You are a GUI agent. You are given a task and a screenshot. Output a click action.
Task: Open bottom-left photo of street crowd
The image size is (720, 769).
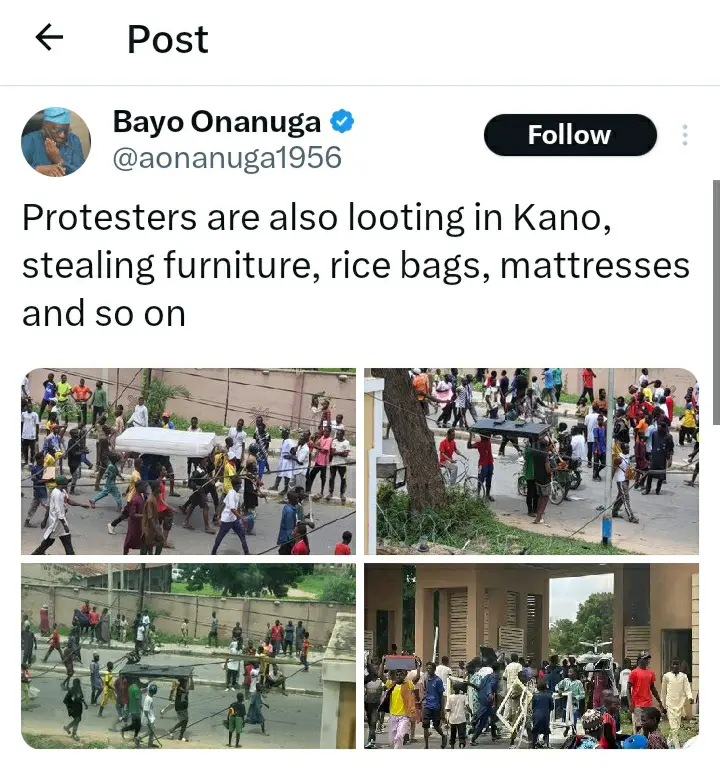(188, 656)
